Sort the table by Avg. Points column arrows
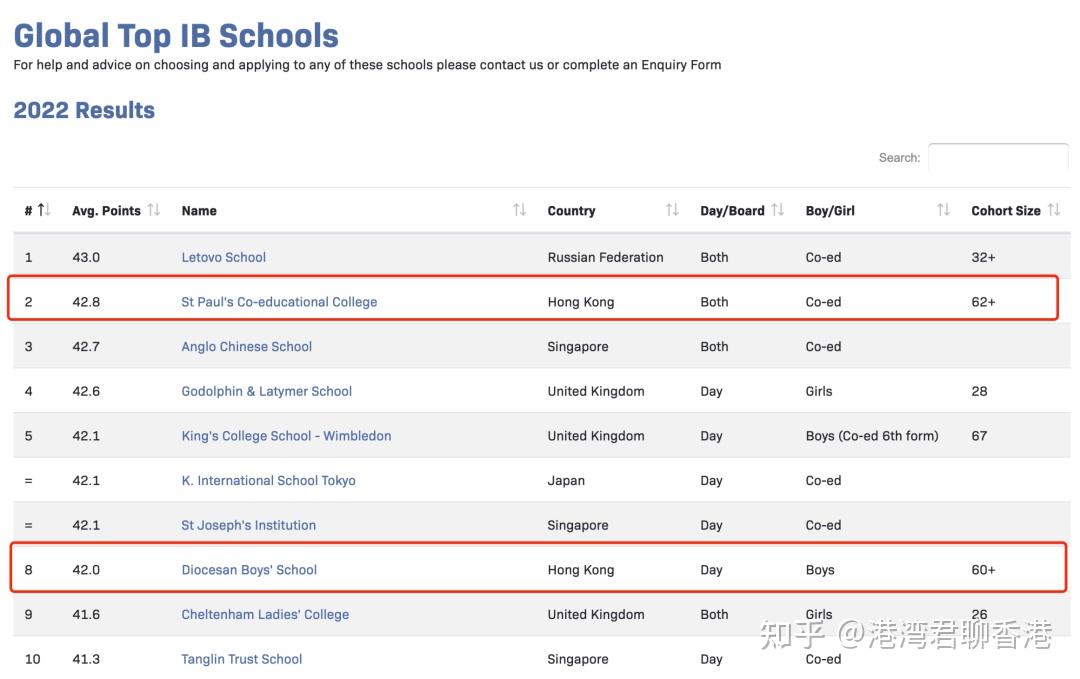Viewport: 1080px width, 679px height. (154, 210)
